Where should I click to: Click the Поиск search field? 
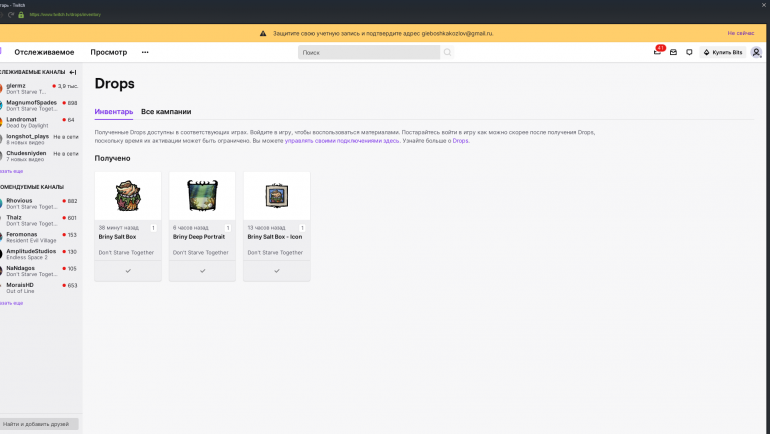point(369,52)
